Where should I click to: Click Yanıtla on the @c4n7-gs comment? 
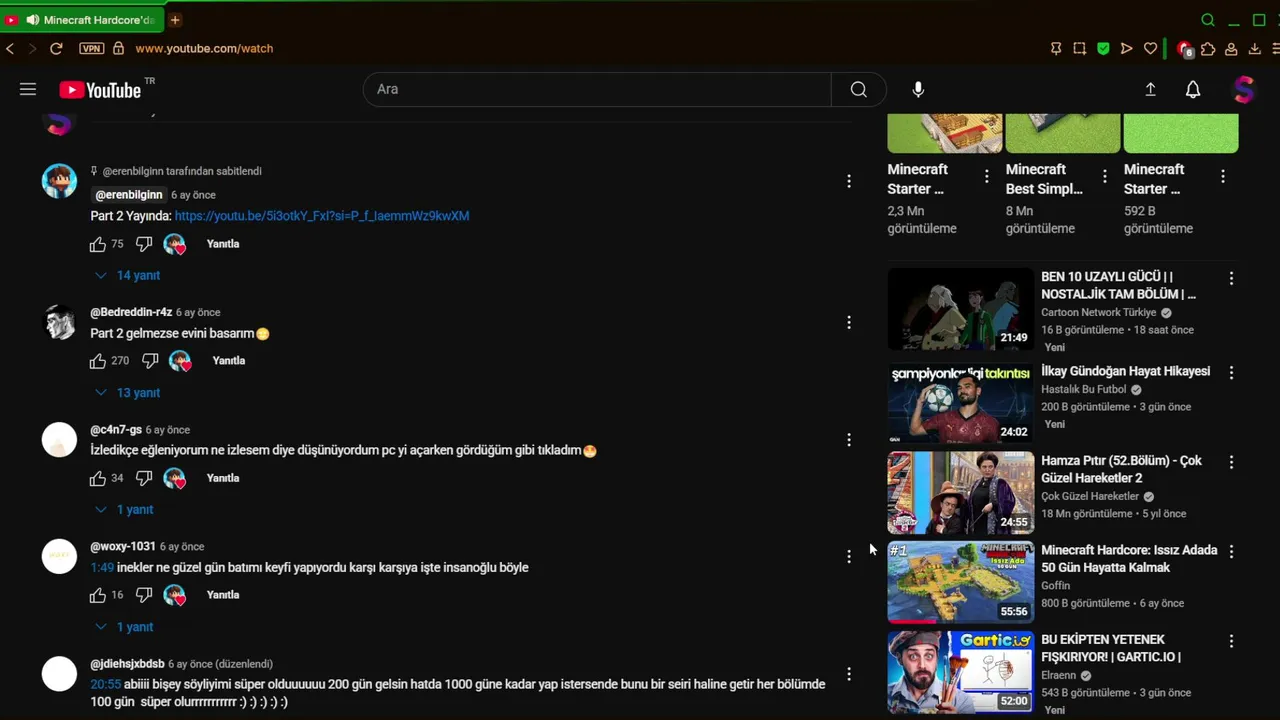click(x=223, y=478)
